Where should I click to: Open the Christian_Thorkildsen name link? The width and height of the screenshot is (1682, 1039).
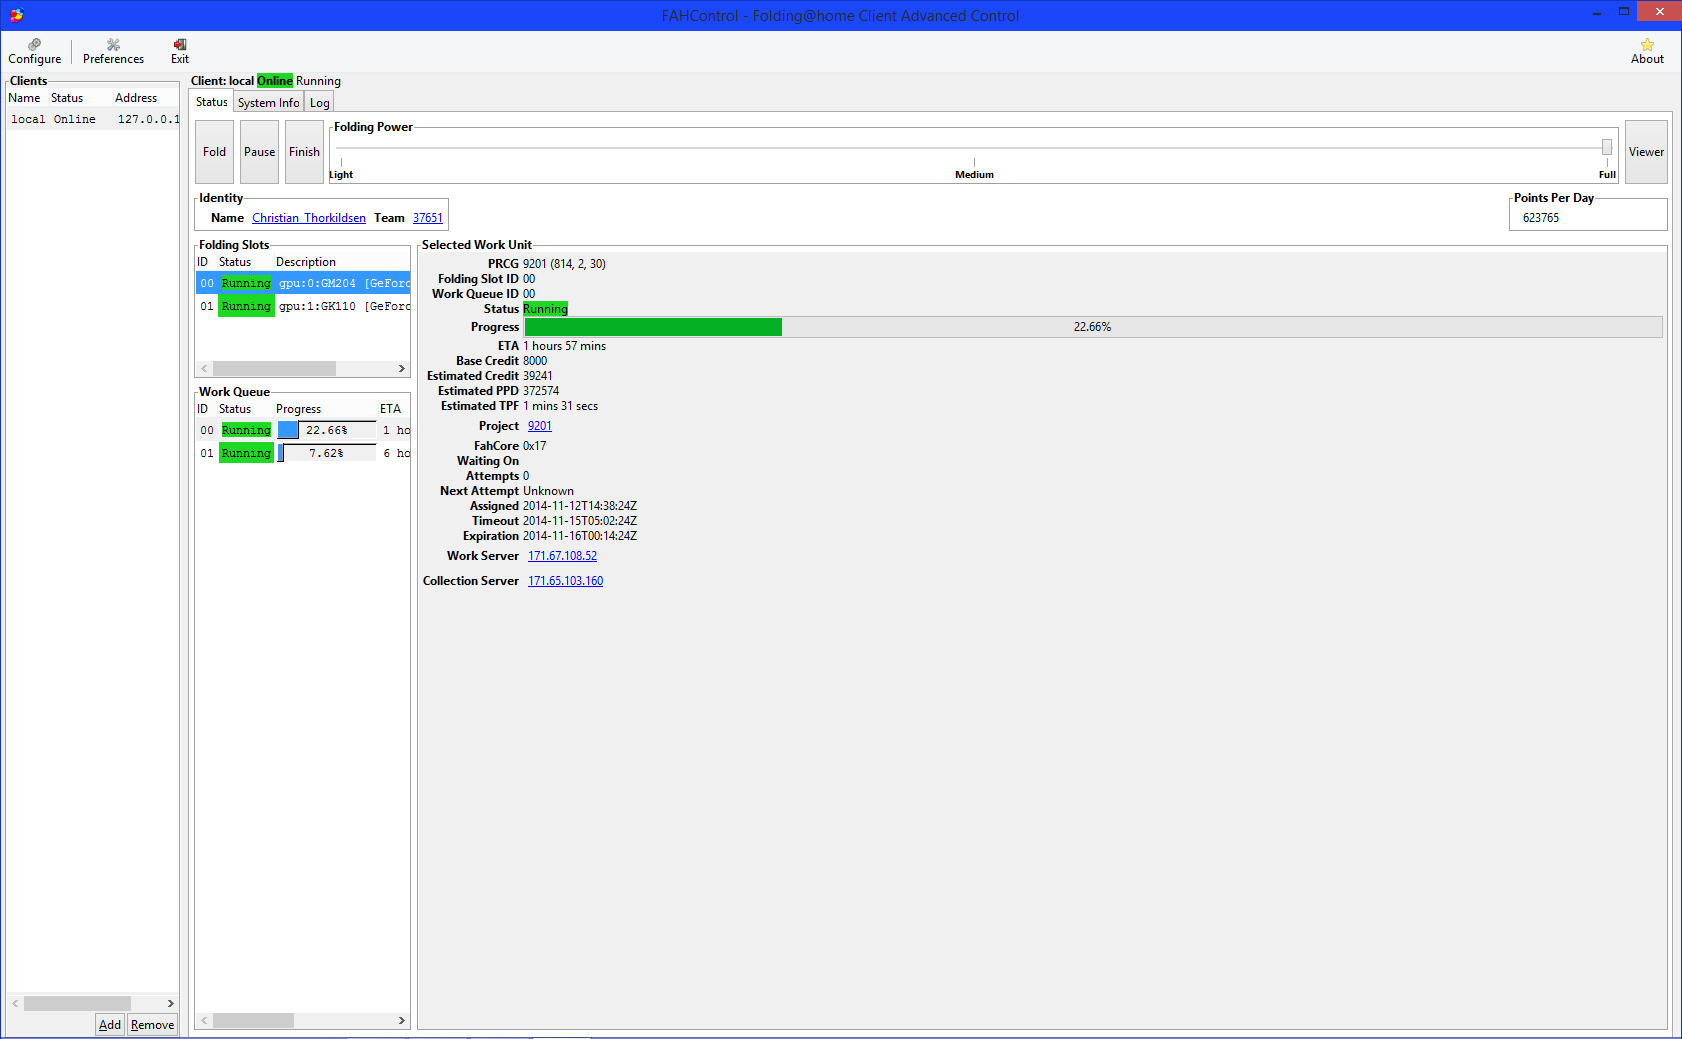pos(309,218)
